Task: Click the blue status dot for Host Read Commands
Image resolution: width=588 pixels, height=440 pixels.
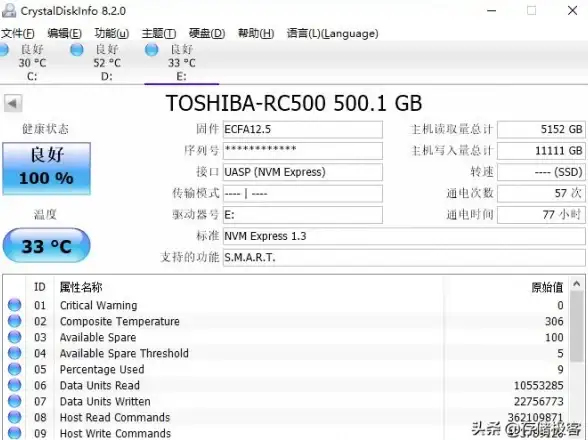Action: click(15, 417)
